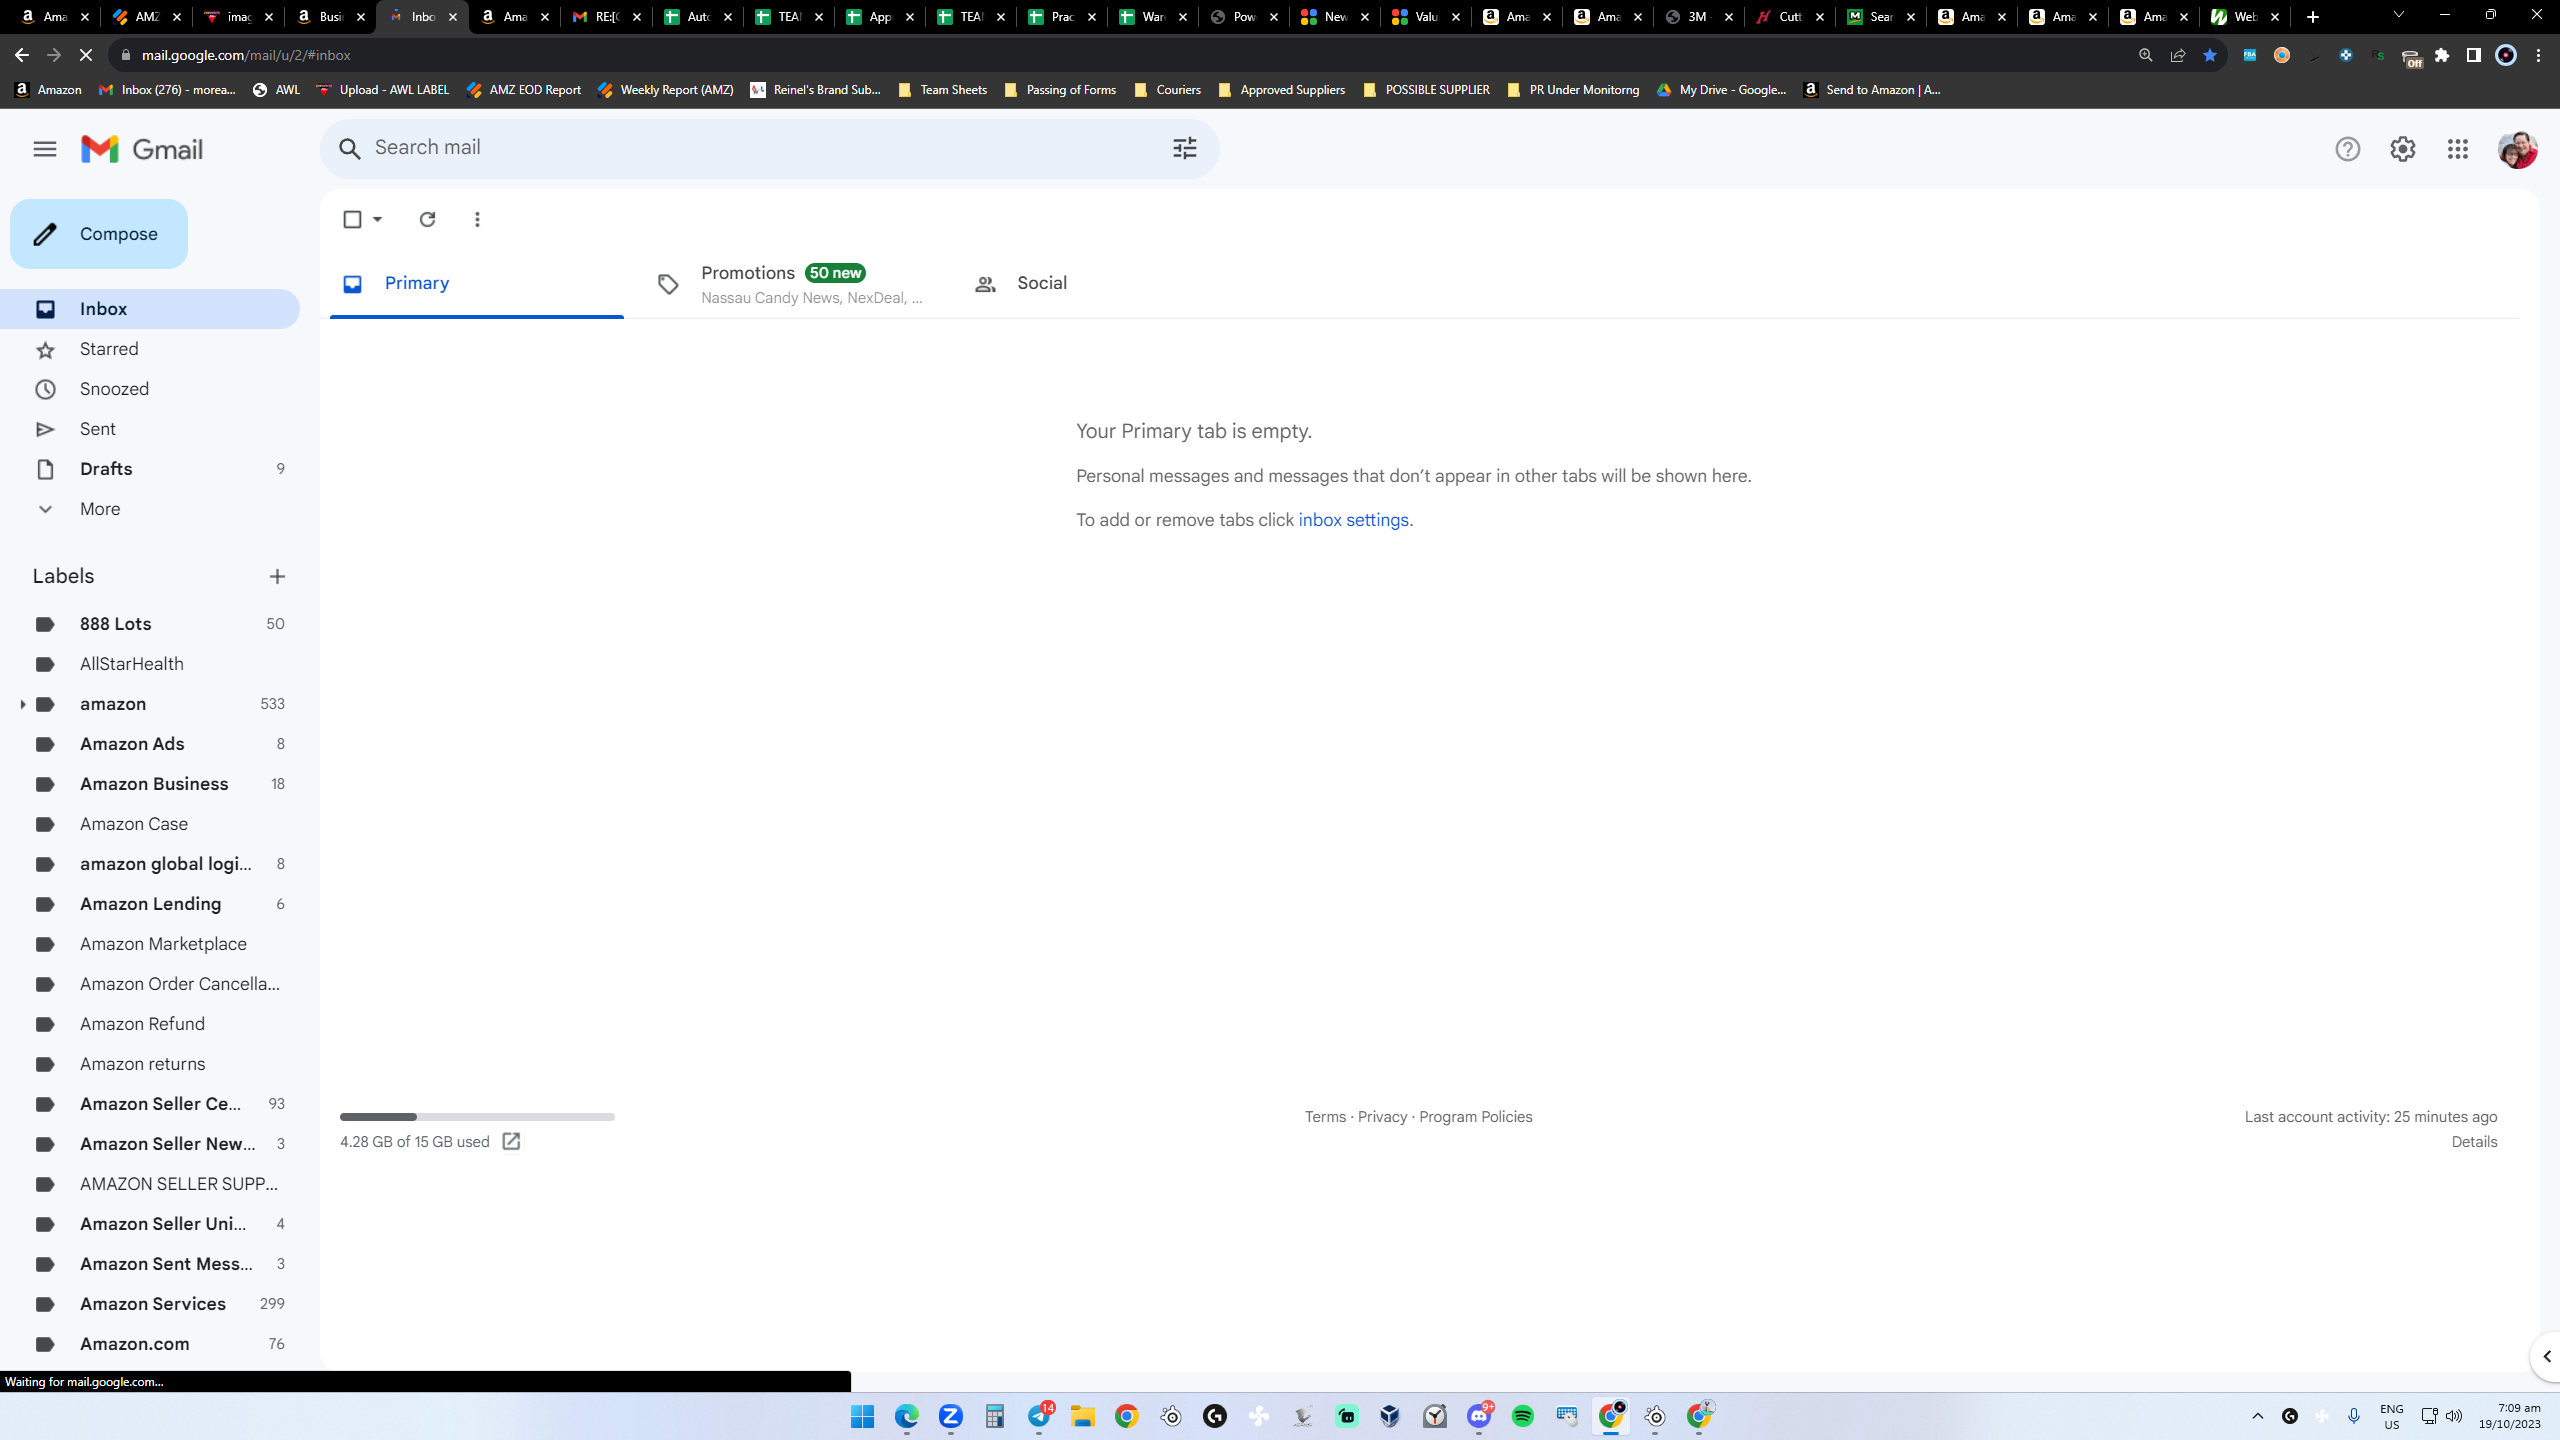Open the Inbox folder
2560x1440 pixels.
(150, 309)
